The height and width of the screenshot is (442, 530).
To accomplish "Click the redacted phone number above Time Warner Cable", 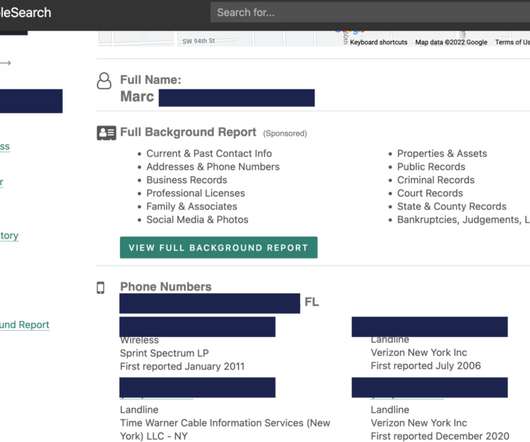I will point(197,387).
